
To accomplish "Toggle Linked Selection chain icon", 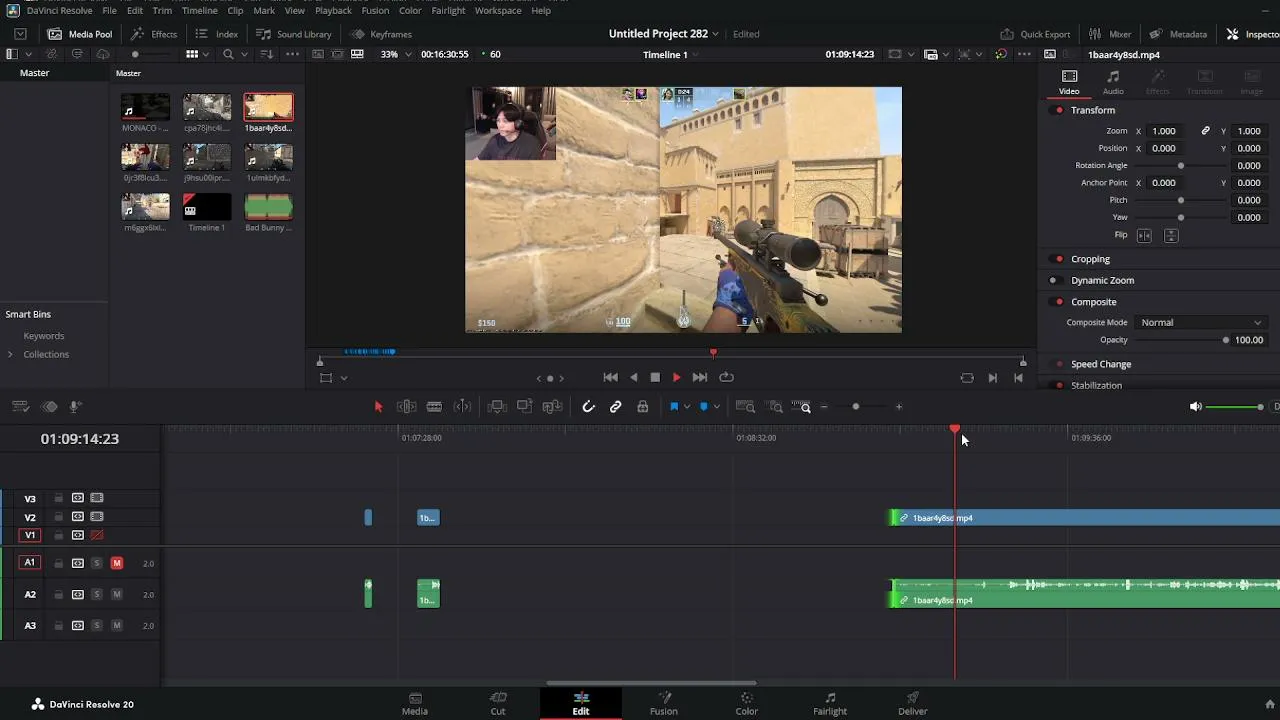I will (x=615, y=407).
